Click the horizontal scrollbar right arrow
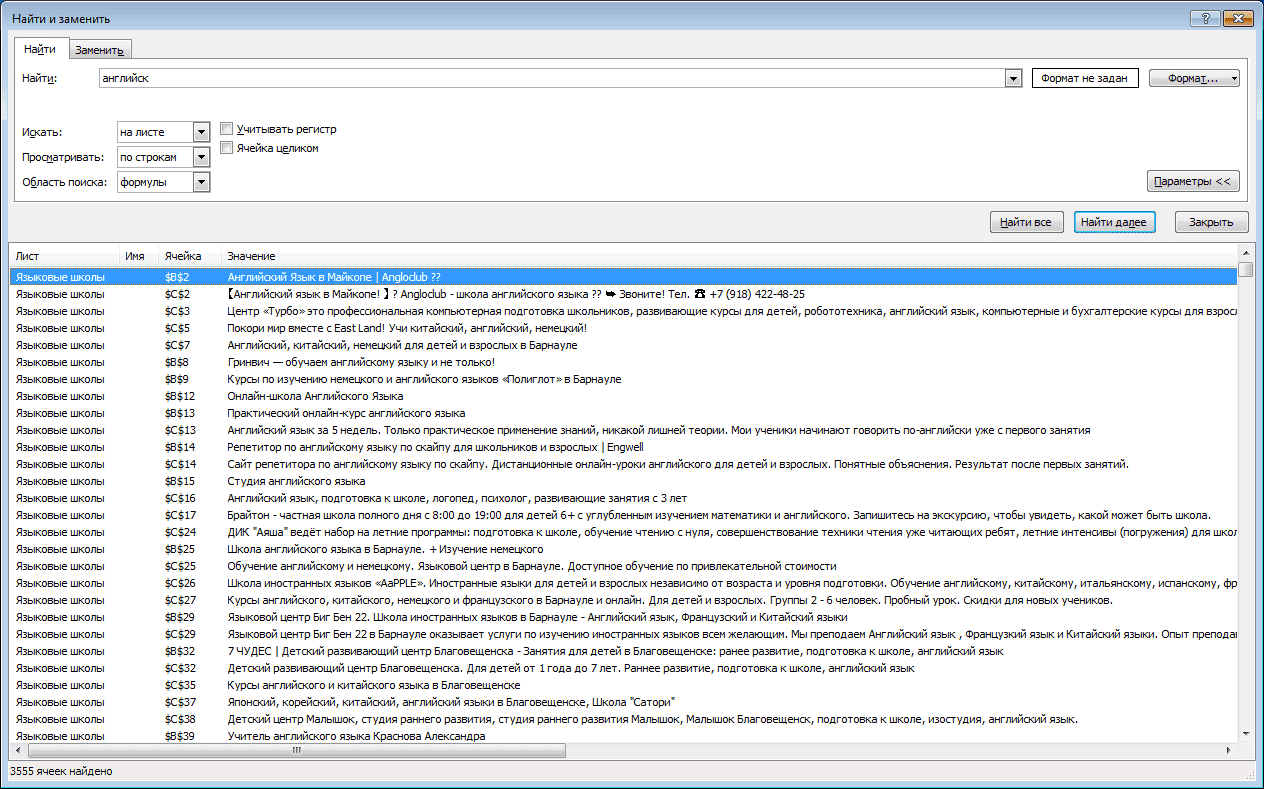The width and height of the screenshot is (1264, 789). click(x=1230, y=750)
